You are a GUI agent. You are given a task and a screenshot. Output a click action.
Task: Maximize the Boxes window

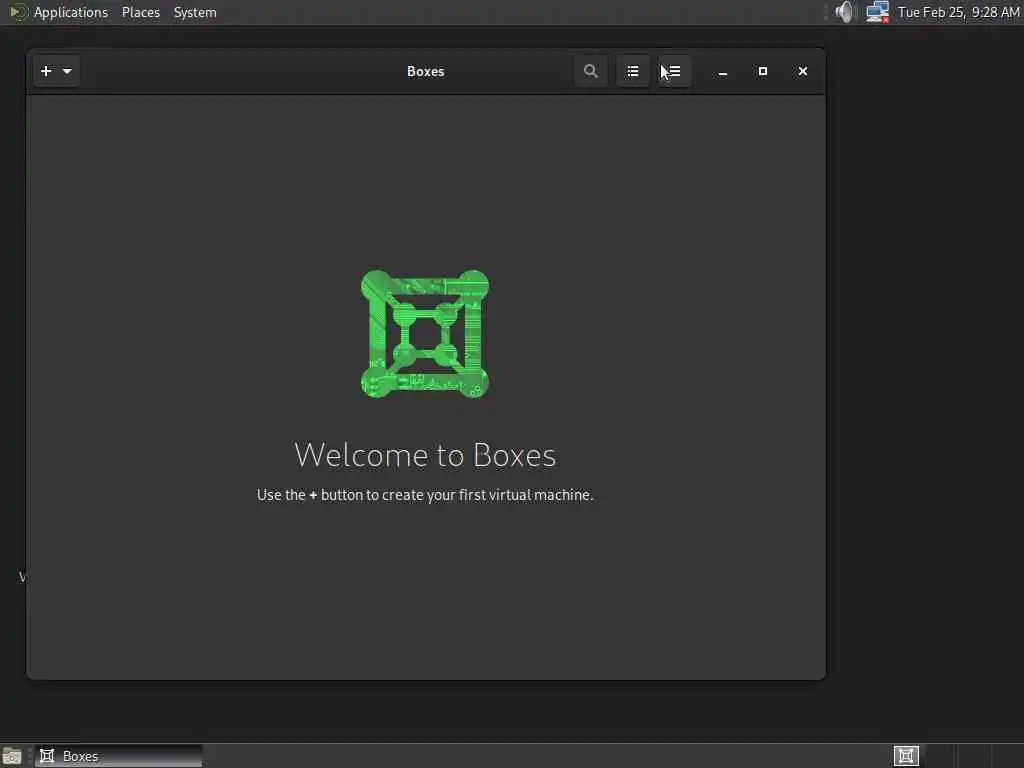(x=762, y=71)
